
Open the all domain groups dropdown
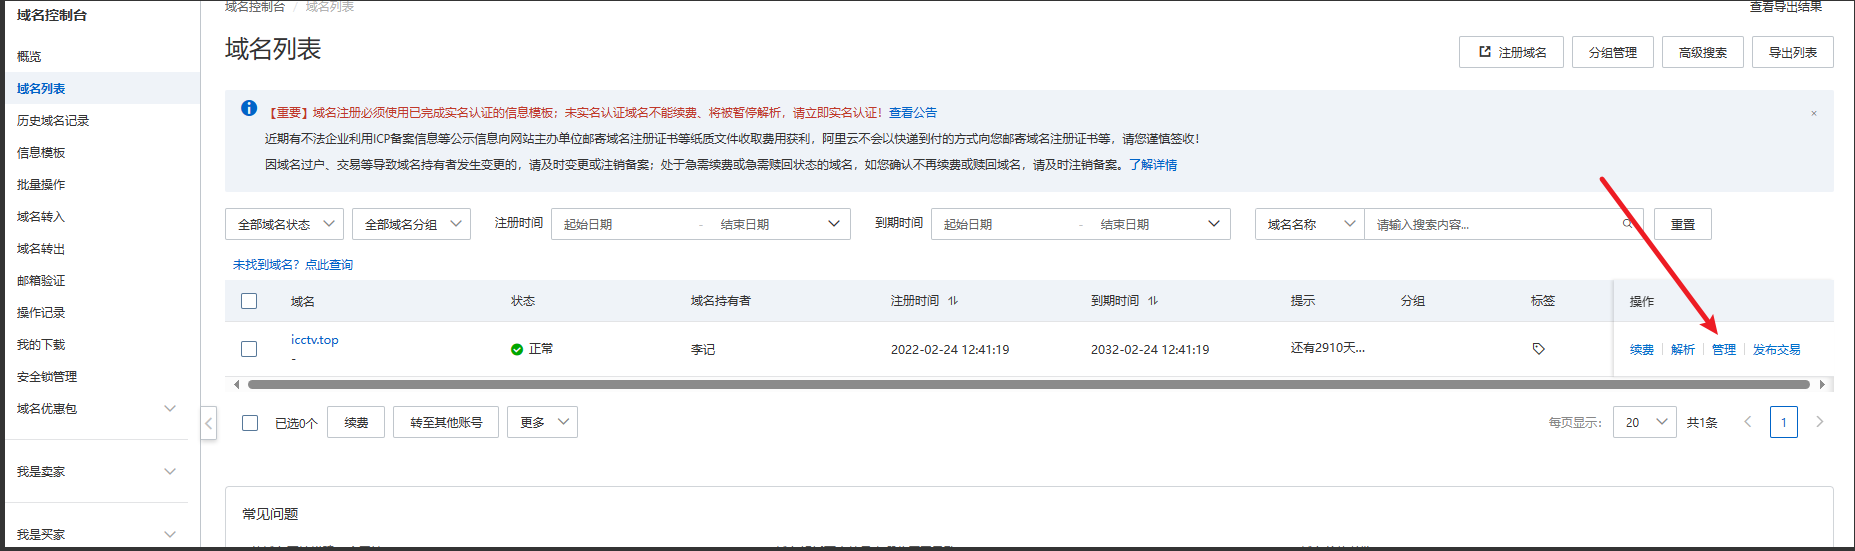pos(411,224)
